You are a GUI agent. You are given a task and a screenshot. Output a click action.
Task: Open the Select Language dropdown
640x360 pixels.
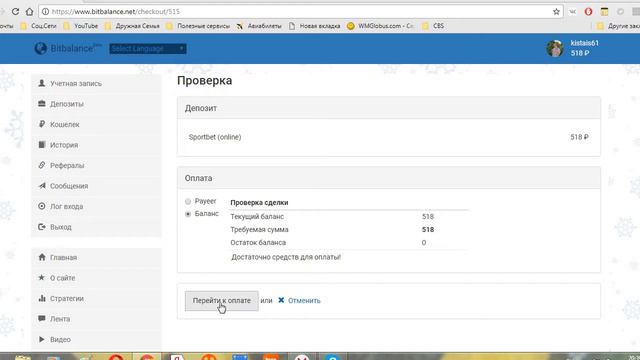point(148,49)
